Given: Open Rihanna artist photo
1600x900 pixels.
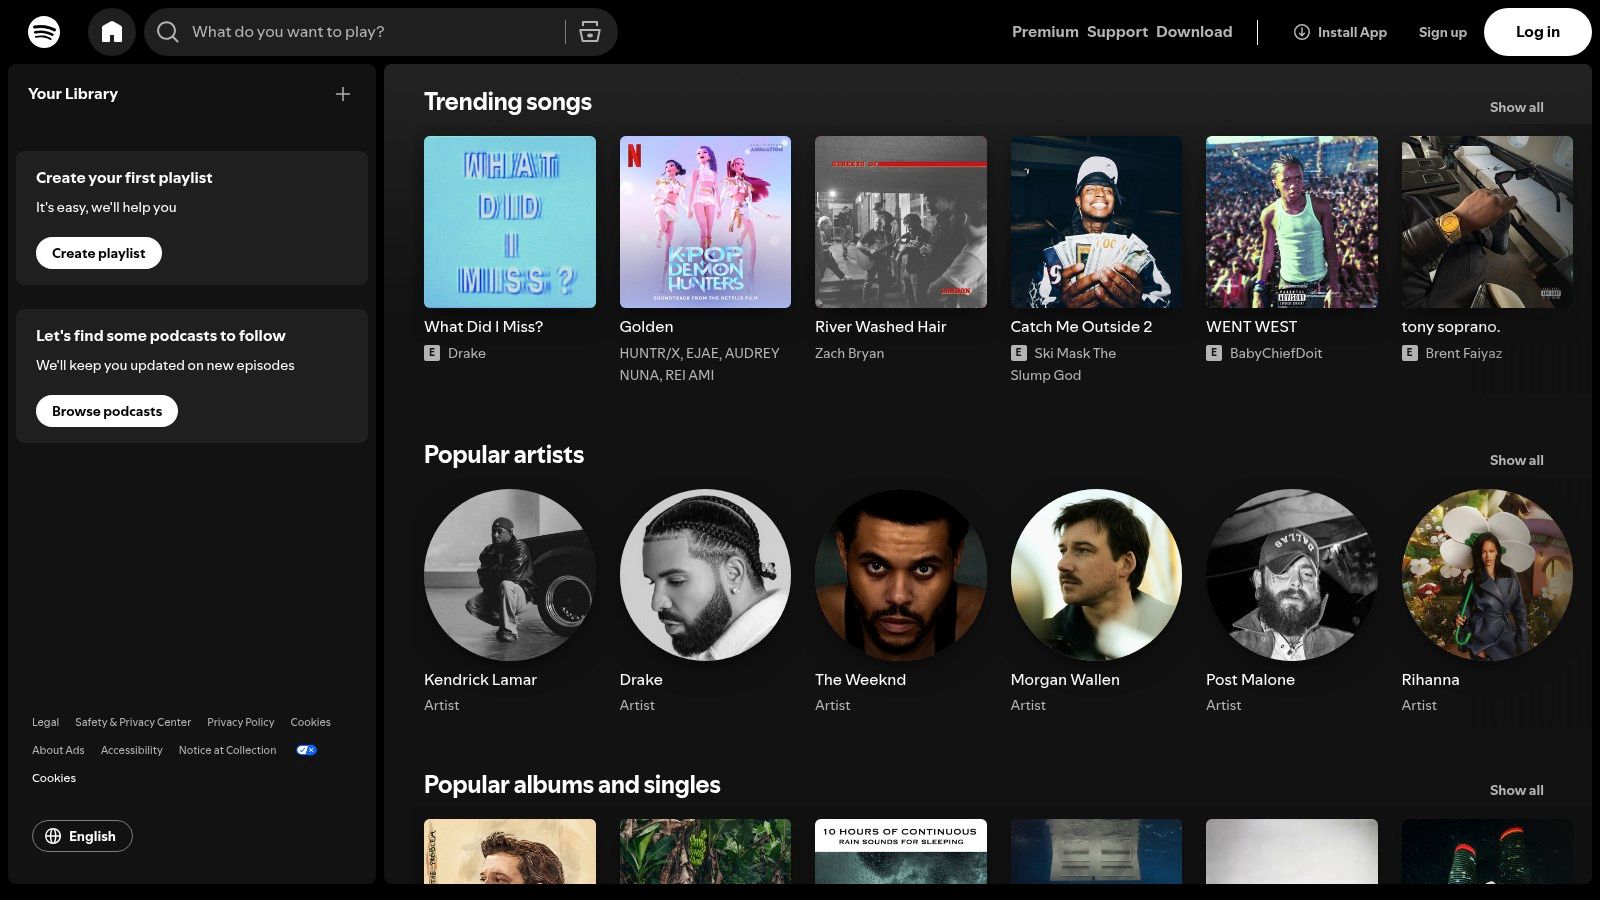Looking at the screenshot, I should tap(1487, 575).
